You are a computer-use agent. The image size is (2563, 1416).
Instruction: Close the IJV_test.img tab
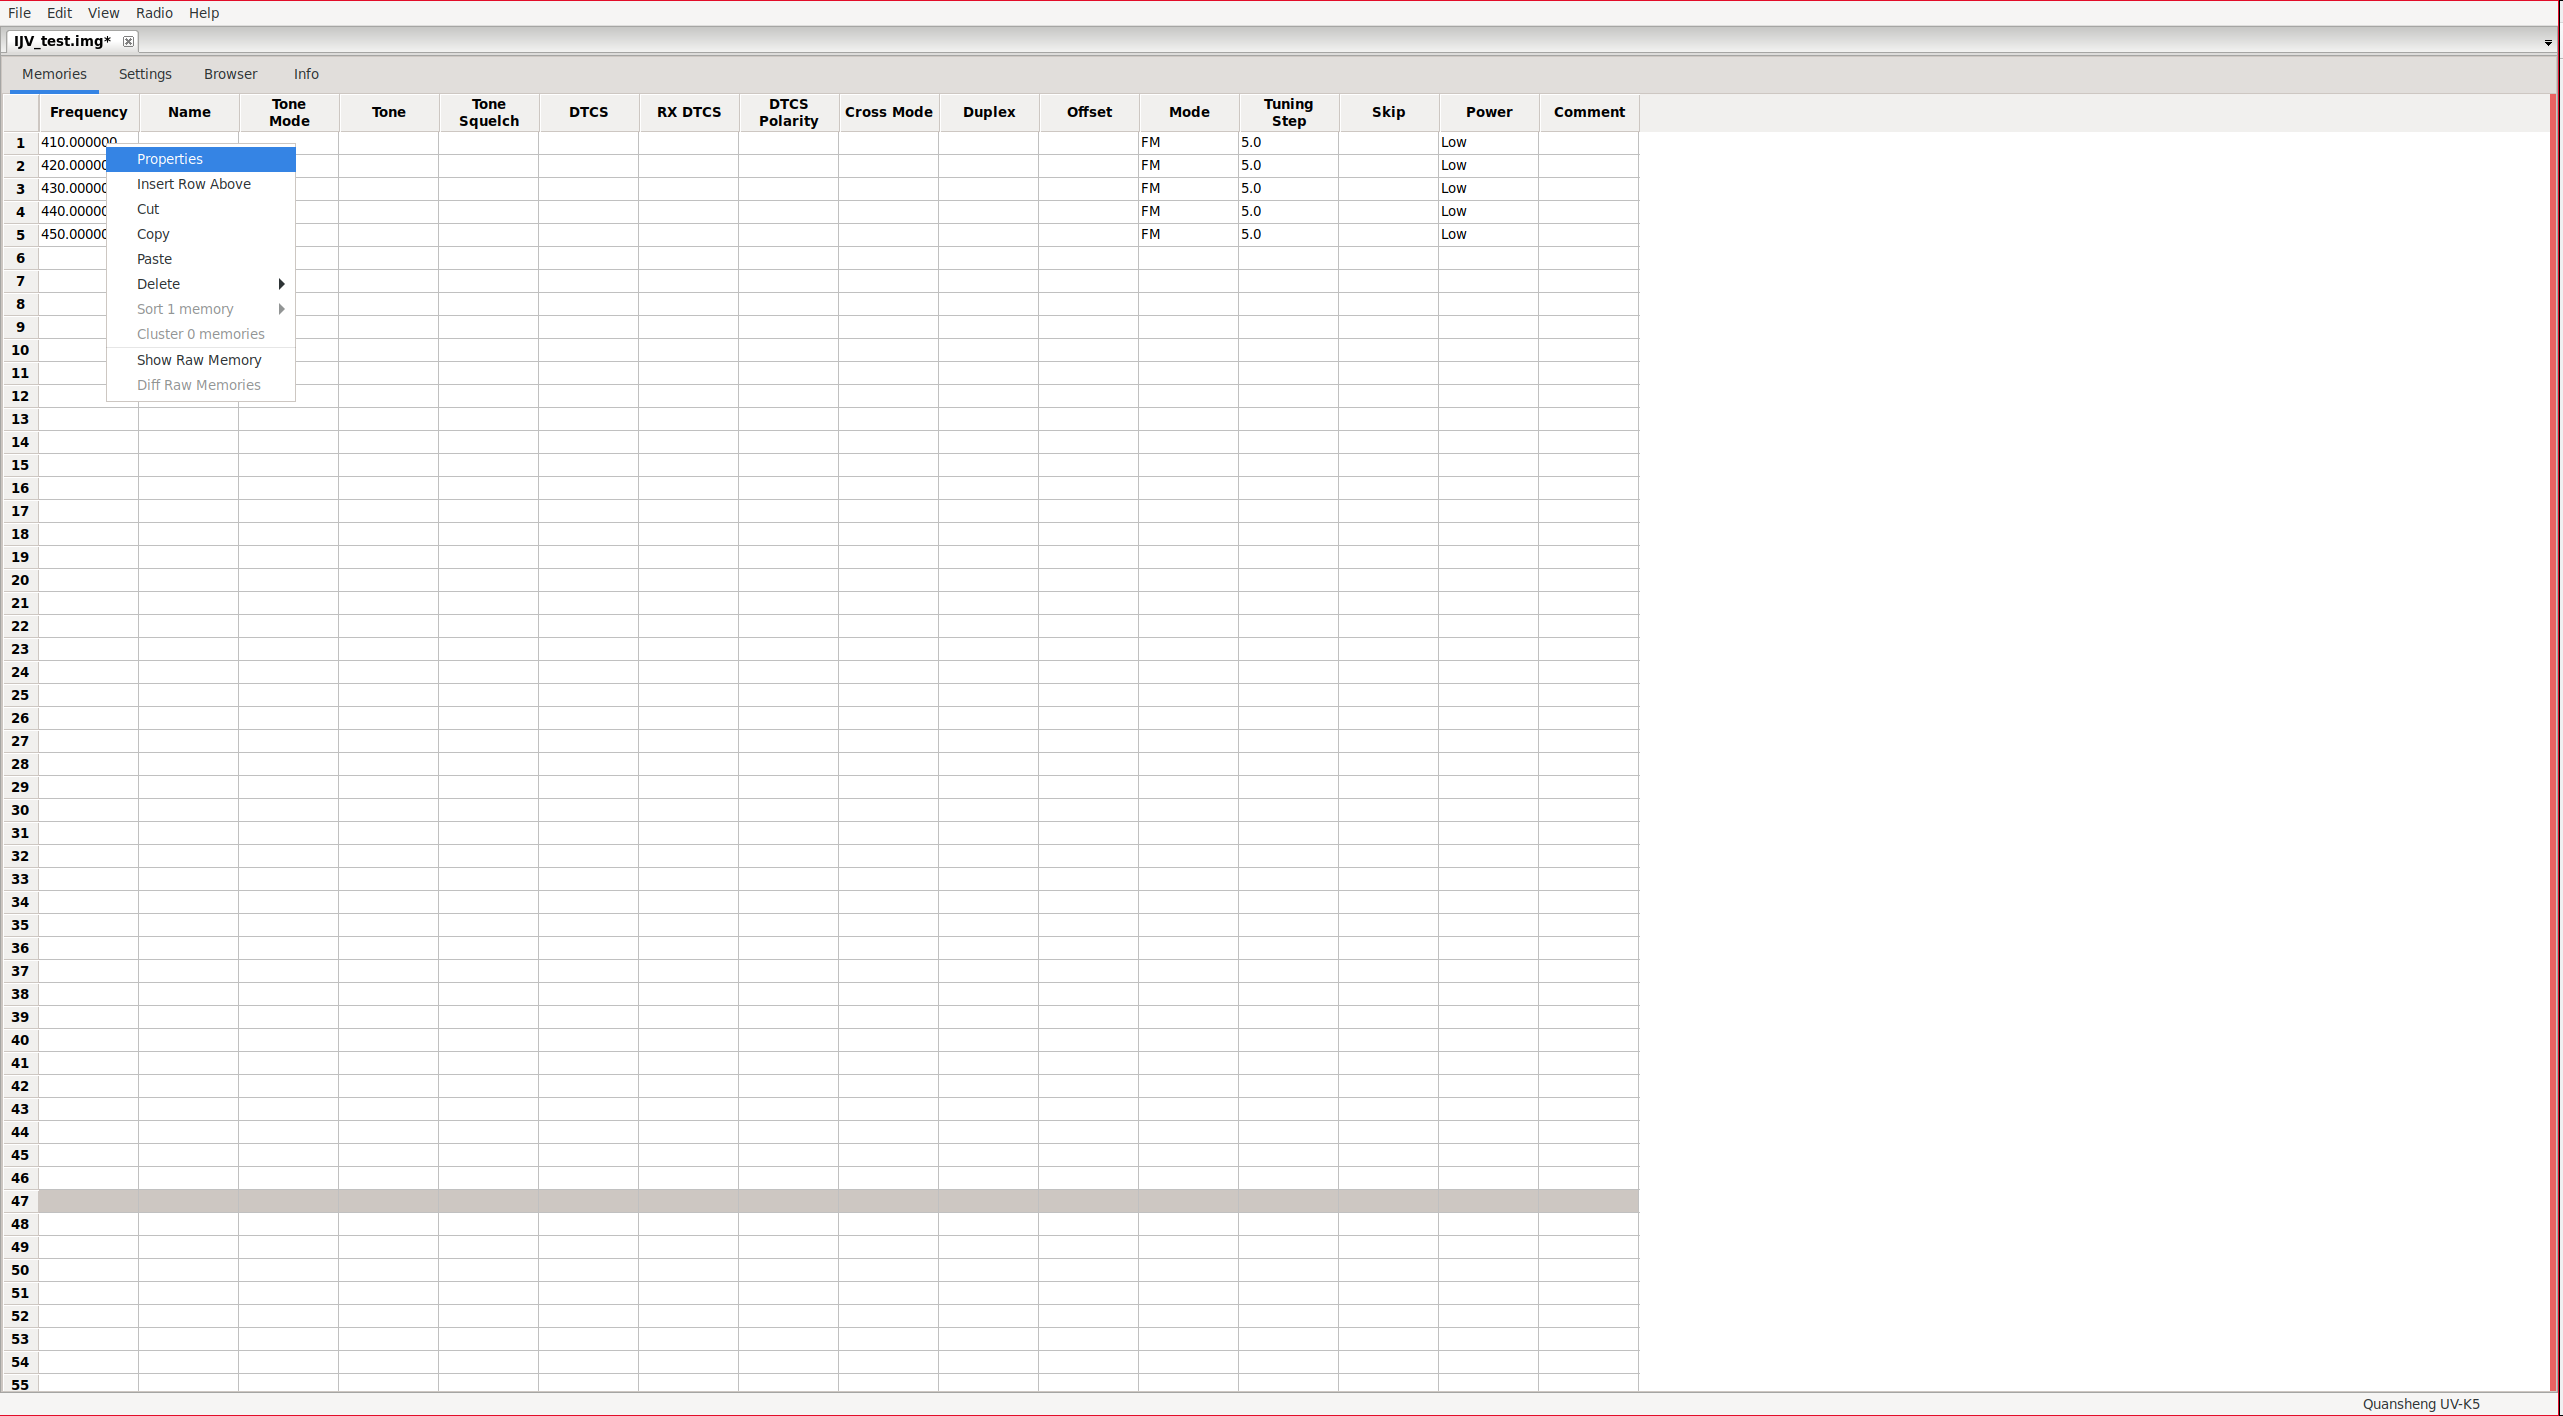click(128, 41)
